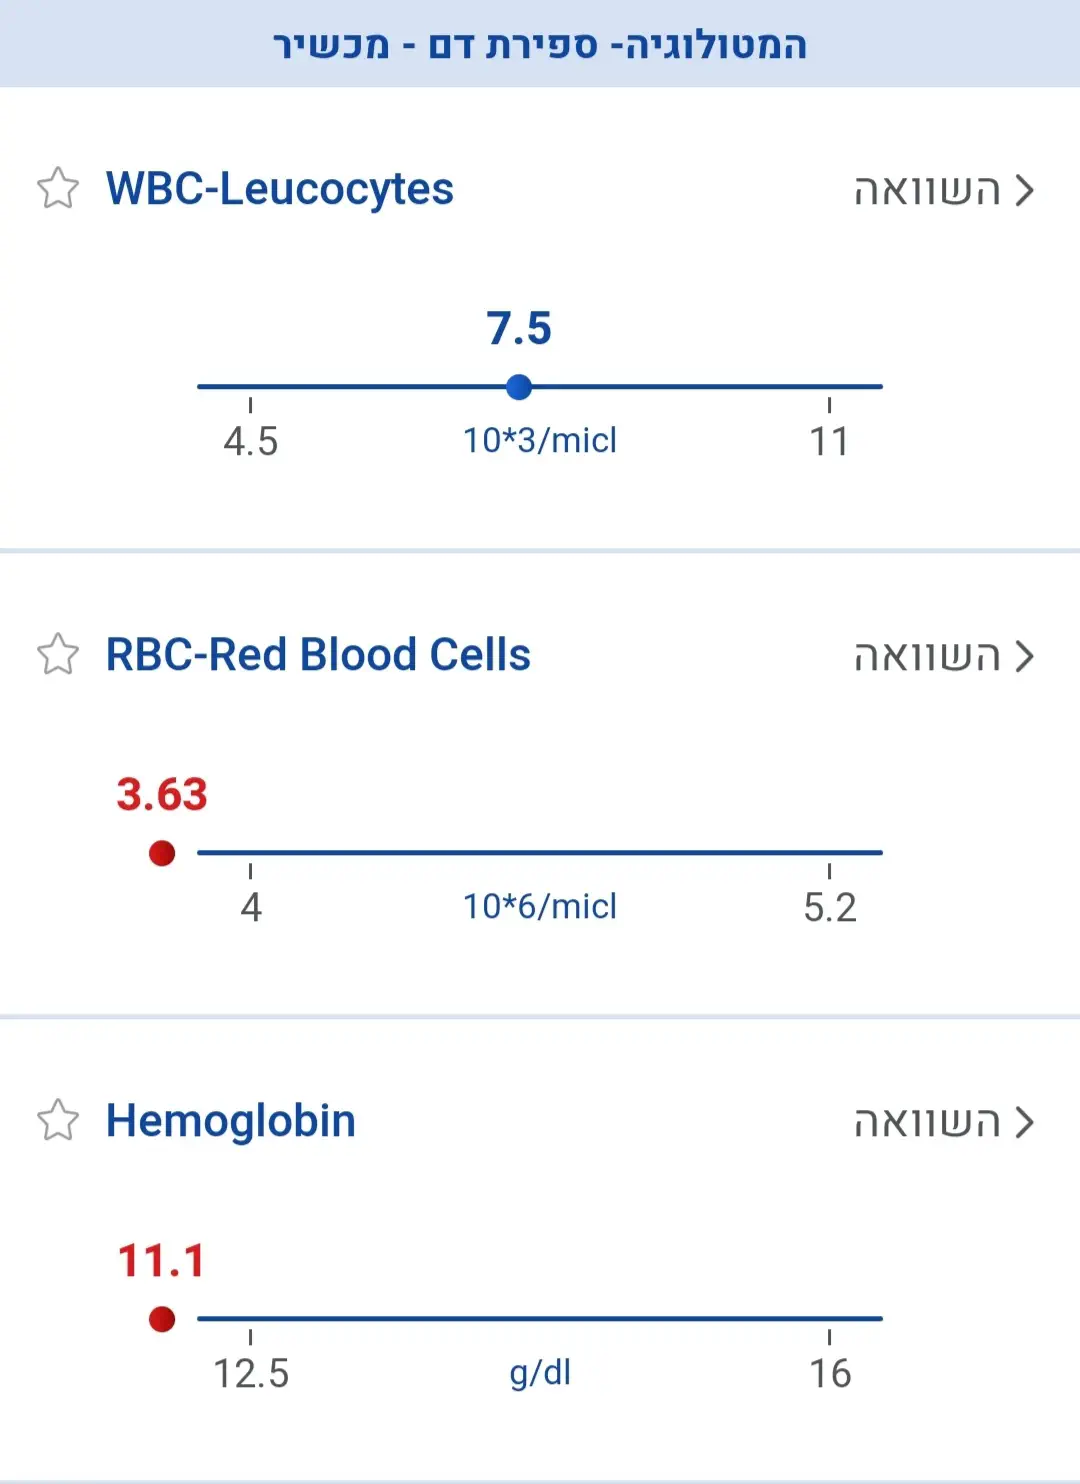Tap the השוואה link beside Hemoglobin
Image resolution: width=1080 pixels, height=1484 pixels.
pos(927,1122)
